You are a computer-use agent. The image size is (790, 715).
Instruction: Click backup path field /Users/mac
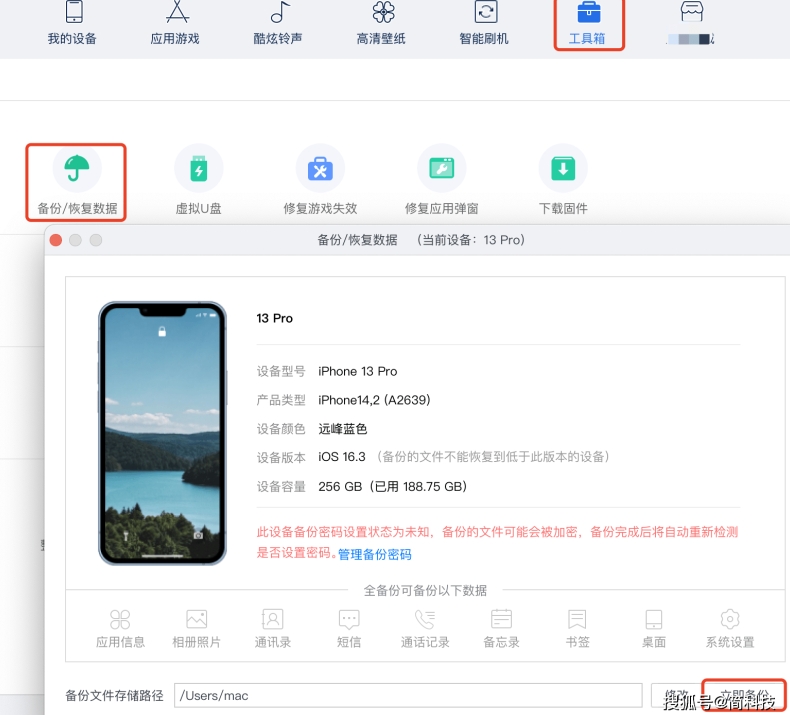pos(408,695)
